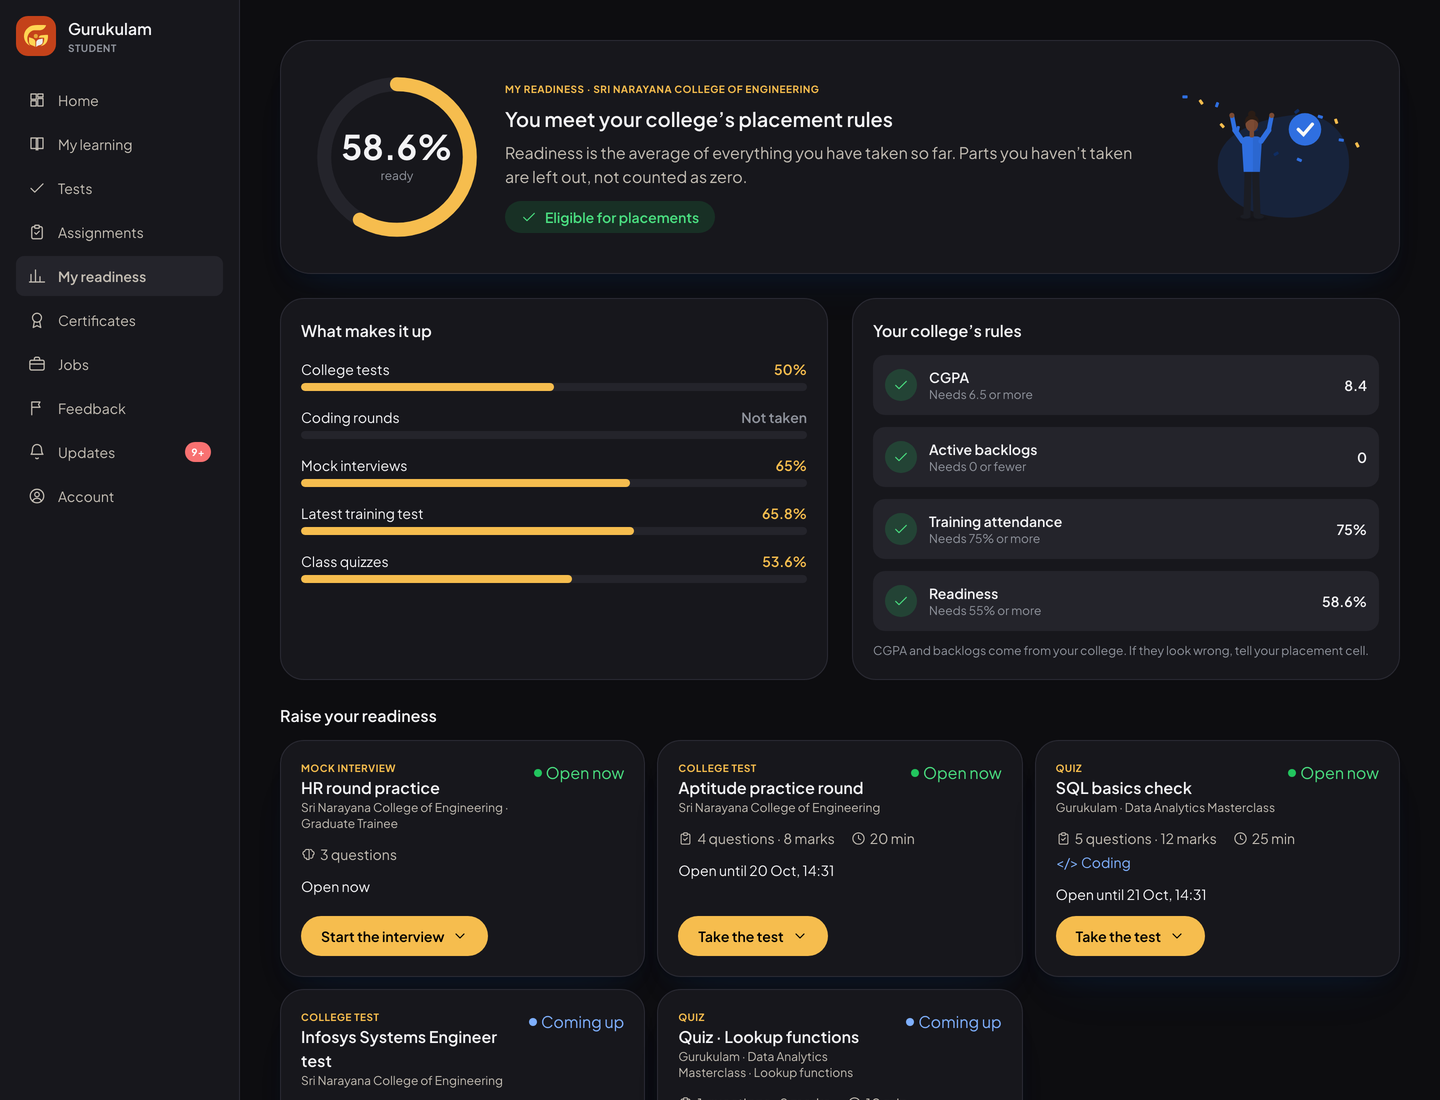
Task: Click the Latest training test 65.8% value
Action: [x=784, y=514]
